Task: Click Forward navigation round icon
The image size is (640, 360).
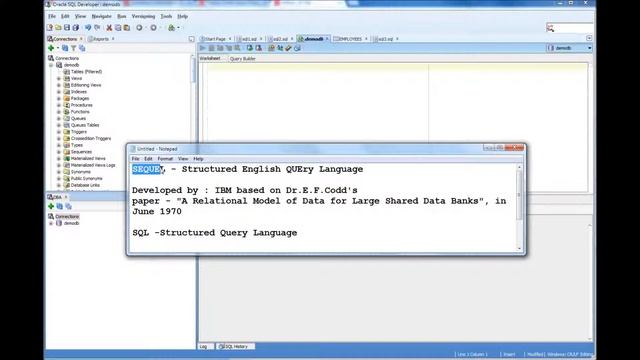Action: (153, 28)
